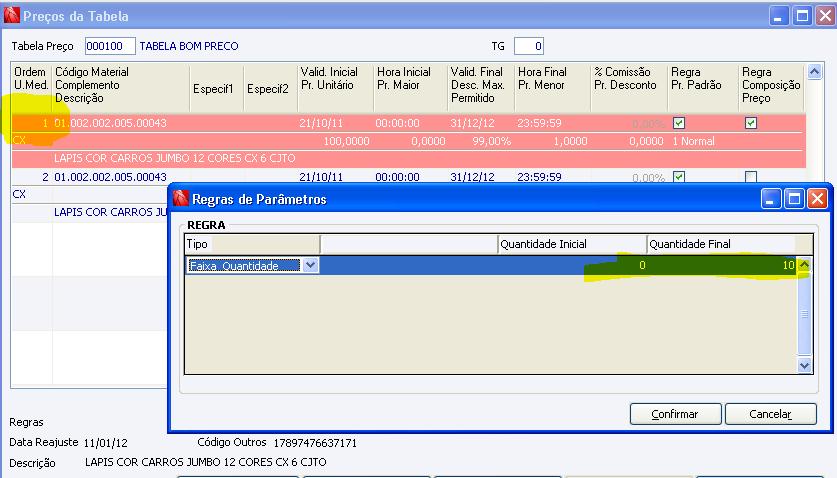Click the Quantidade Inicial cell showing 0

tap(572, 265)
